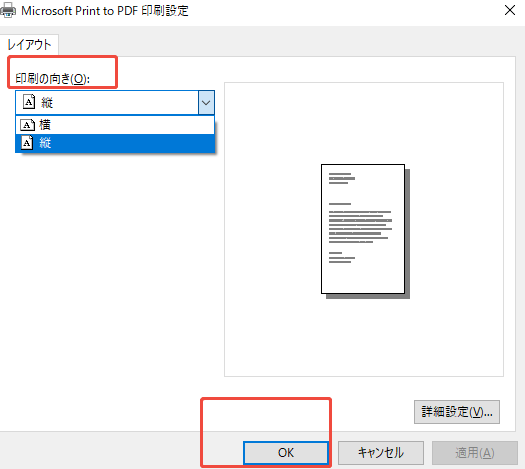This screenshot has height=469, width=525.
Task: Click the body text lines in page preview
Action: pos(360,227)
